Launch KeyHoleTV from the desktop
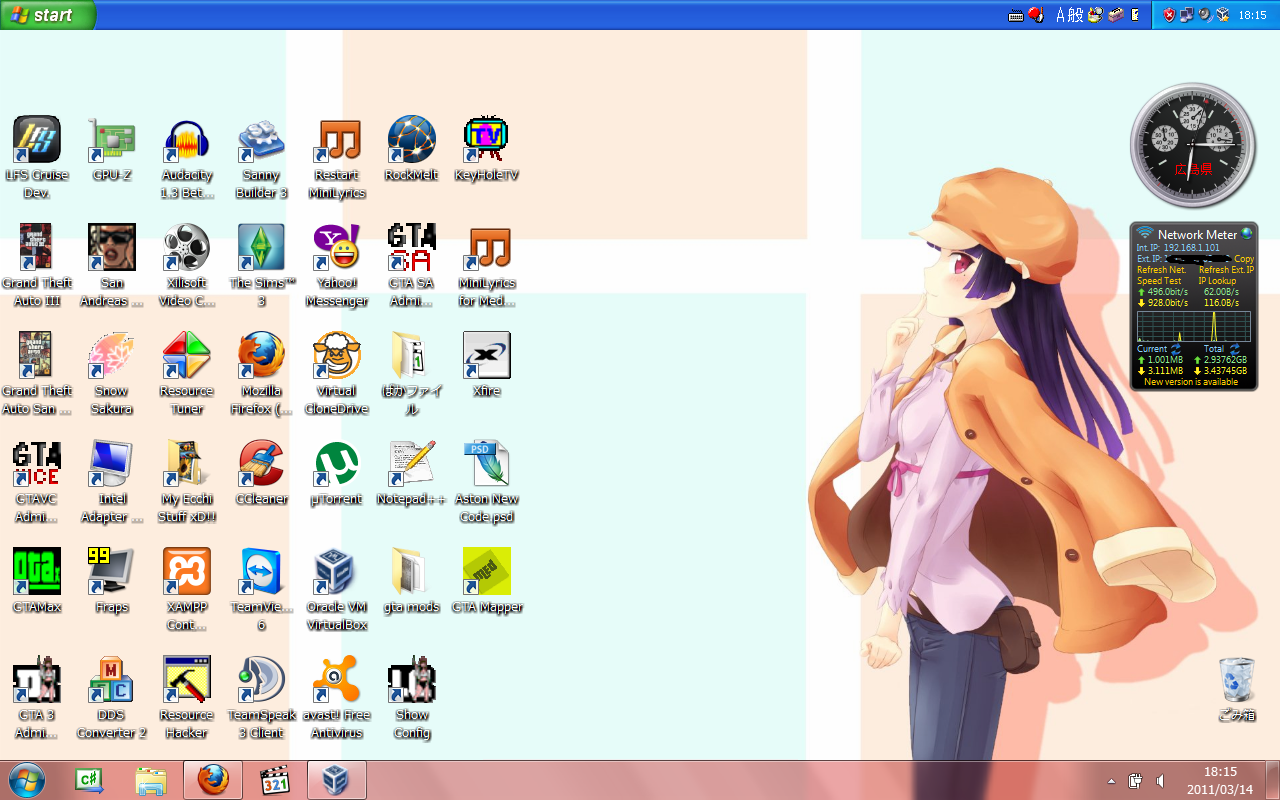This screenshot has width=1280, height=800. click(487, 148)
